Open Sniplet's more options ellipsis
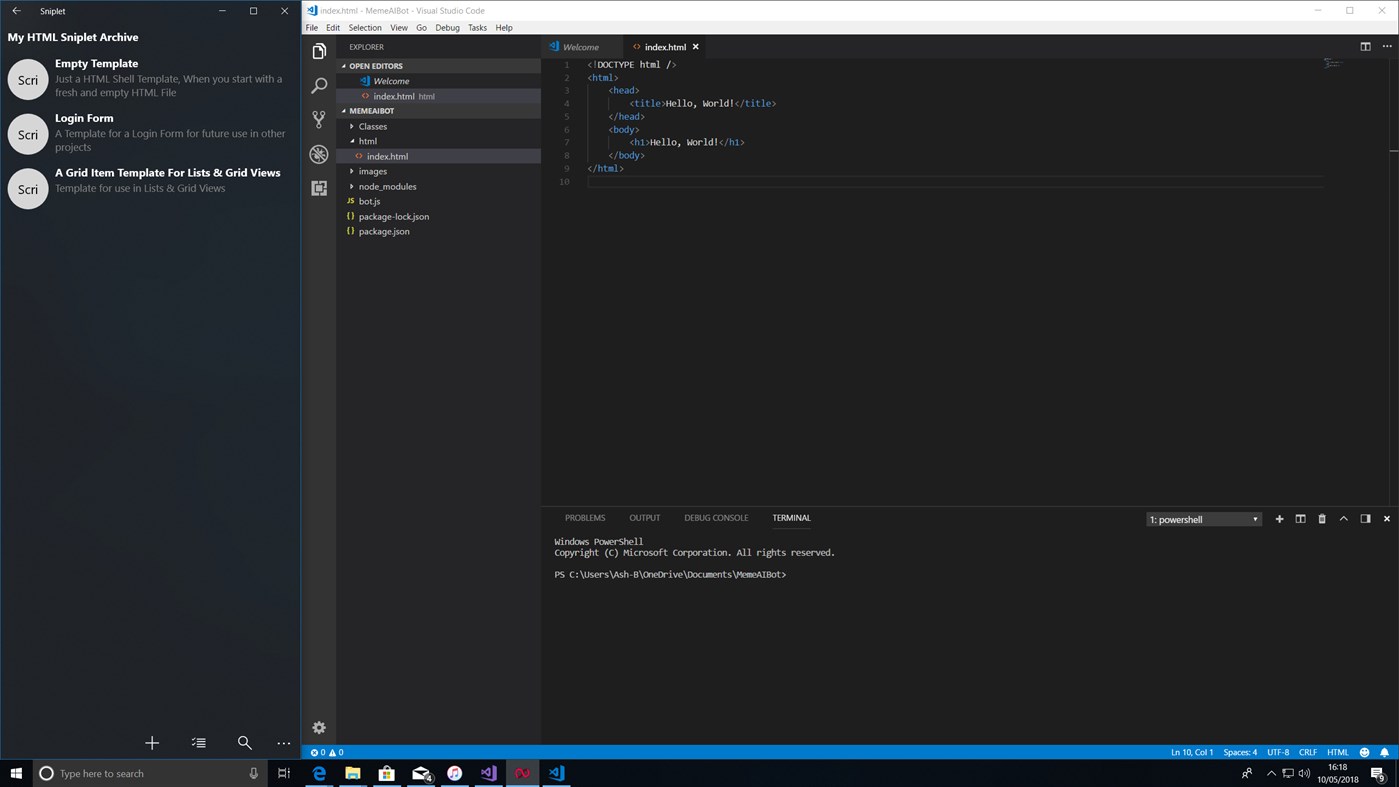The width and height of the screenshot is (1399, 787). [x=284, y=743]
